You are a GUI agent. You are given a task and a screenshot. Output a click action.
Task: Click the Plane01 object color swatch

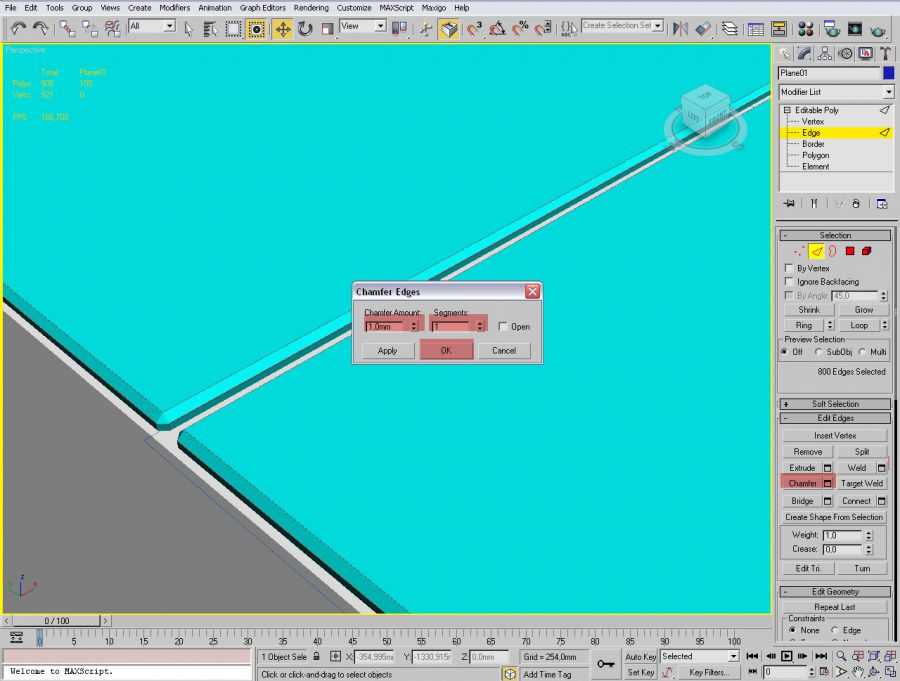(888, 73)
